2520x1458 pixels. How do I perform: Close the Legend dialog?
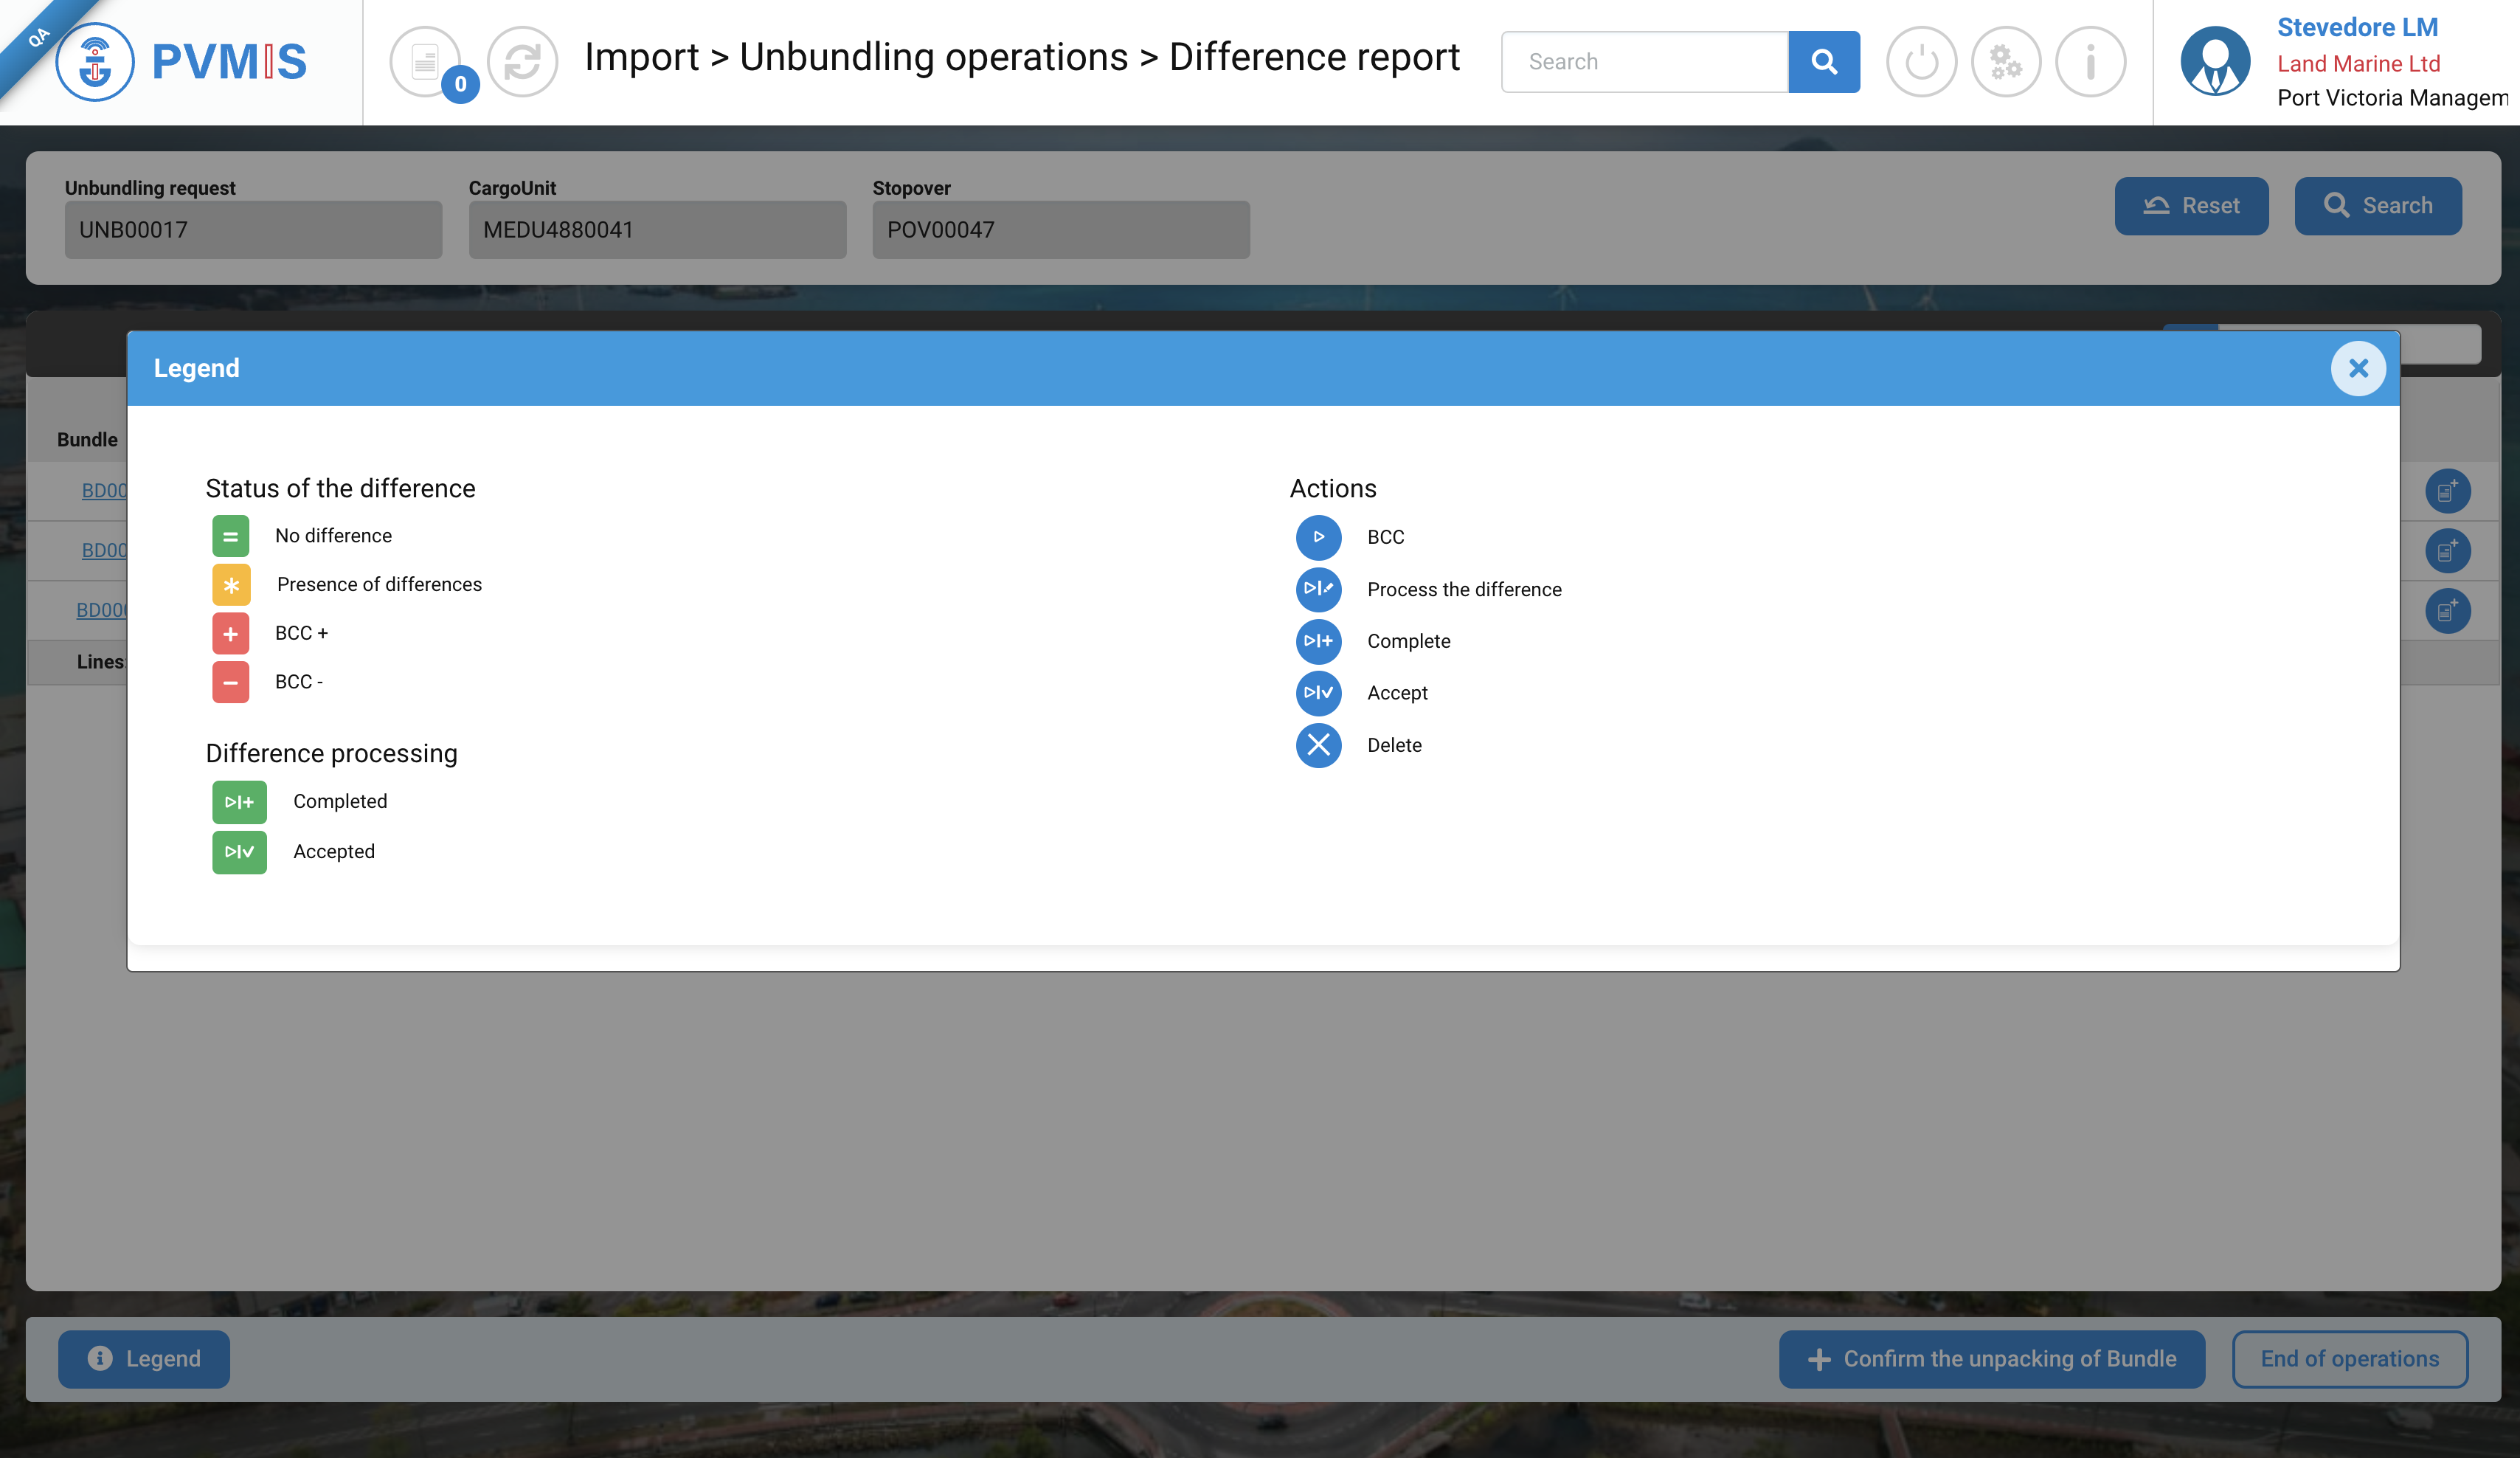coord(2357,369)
